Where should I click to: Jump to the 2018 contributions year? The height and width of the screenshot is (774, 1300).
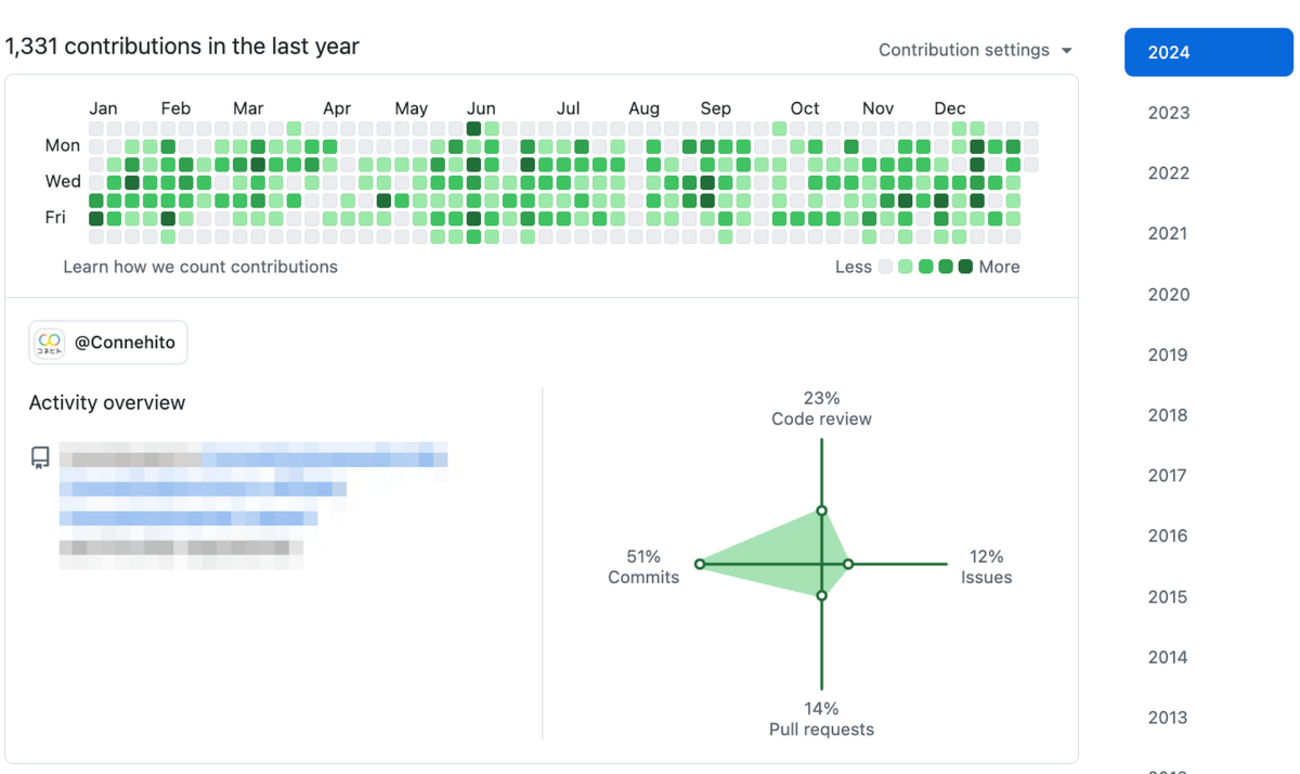coord(1169,415)
